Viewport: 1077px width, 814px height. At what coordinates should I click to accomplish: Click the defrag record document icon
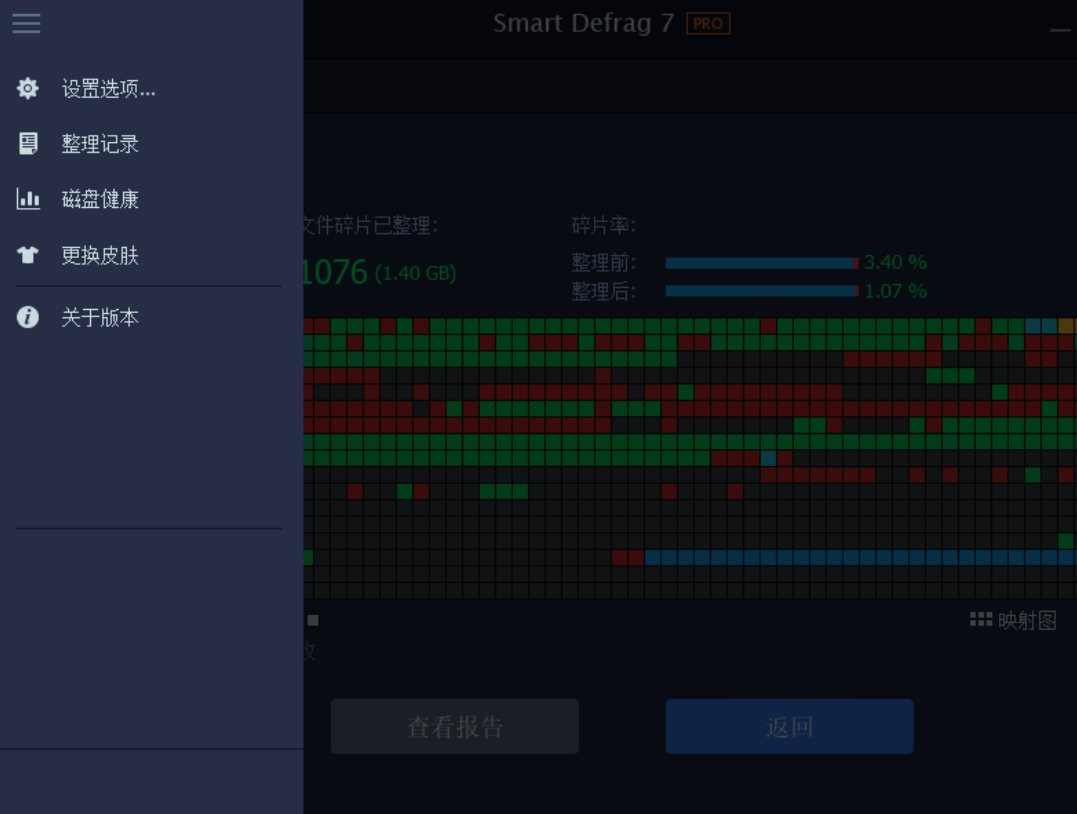(27, 144)
